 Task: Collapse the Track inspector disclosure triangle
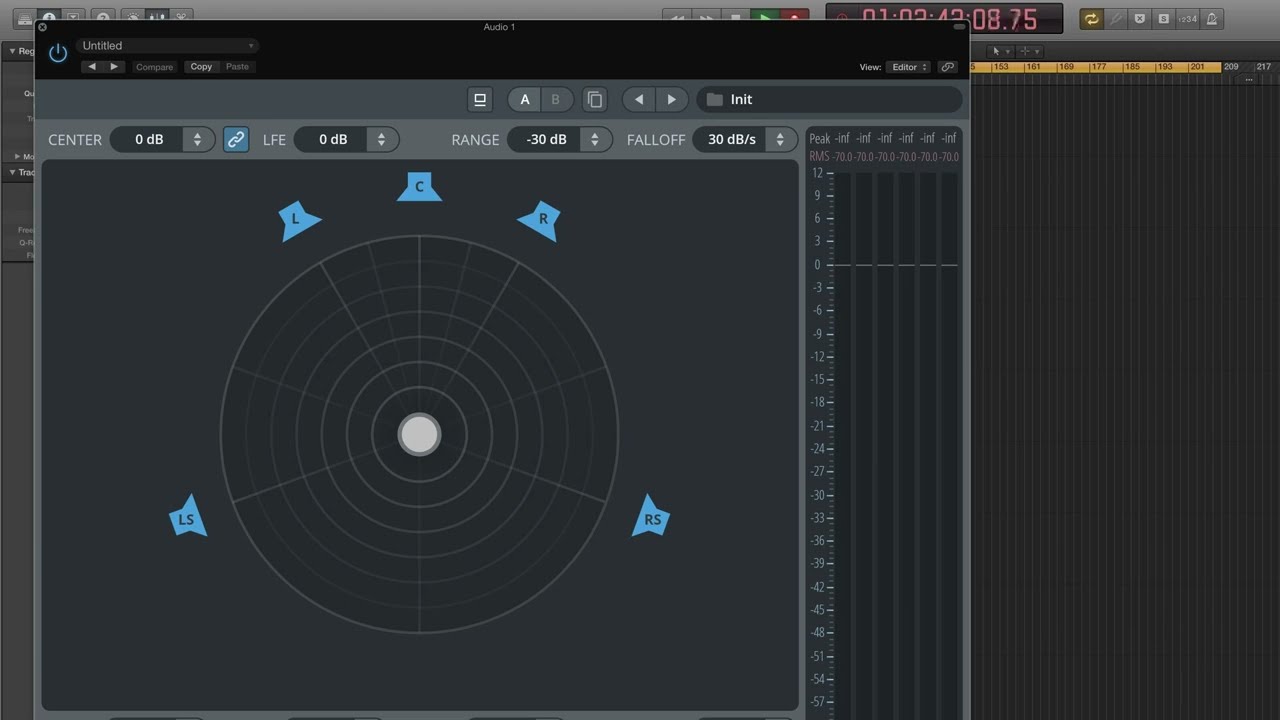pyautogui.click(x=13, y=172)
